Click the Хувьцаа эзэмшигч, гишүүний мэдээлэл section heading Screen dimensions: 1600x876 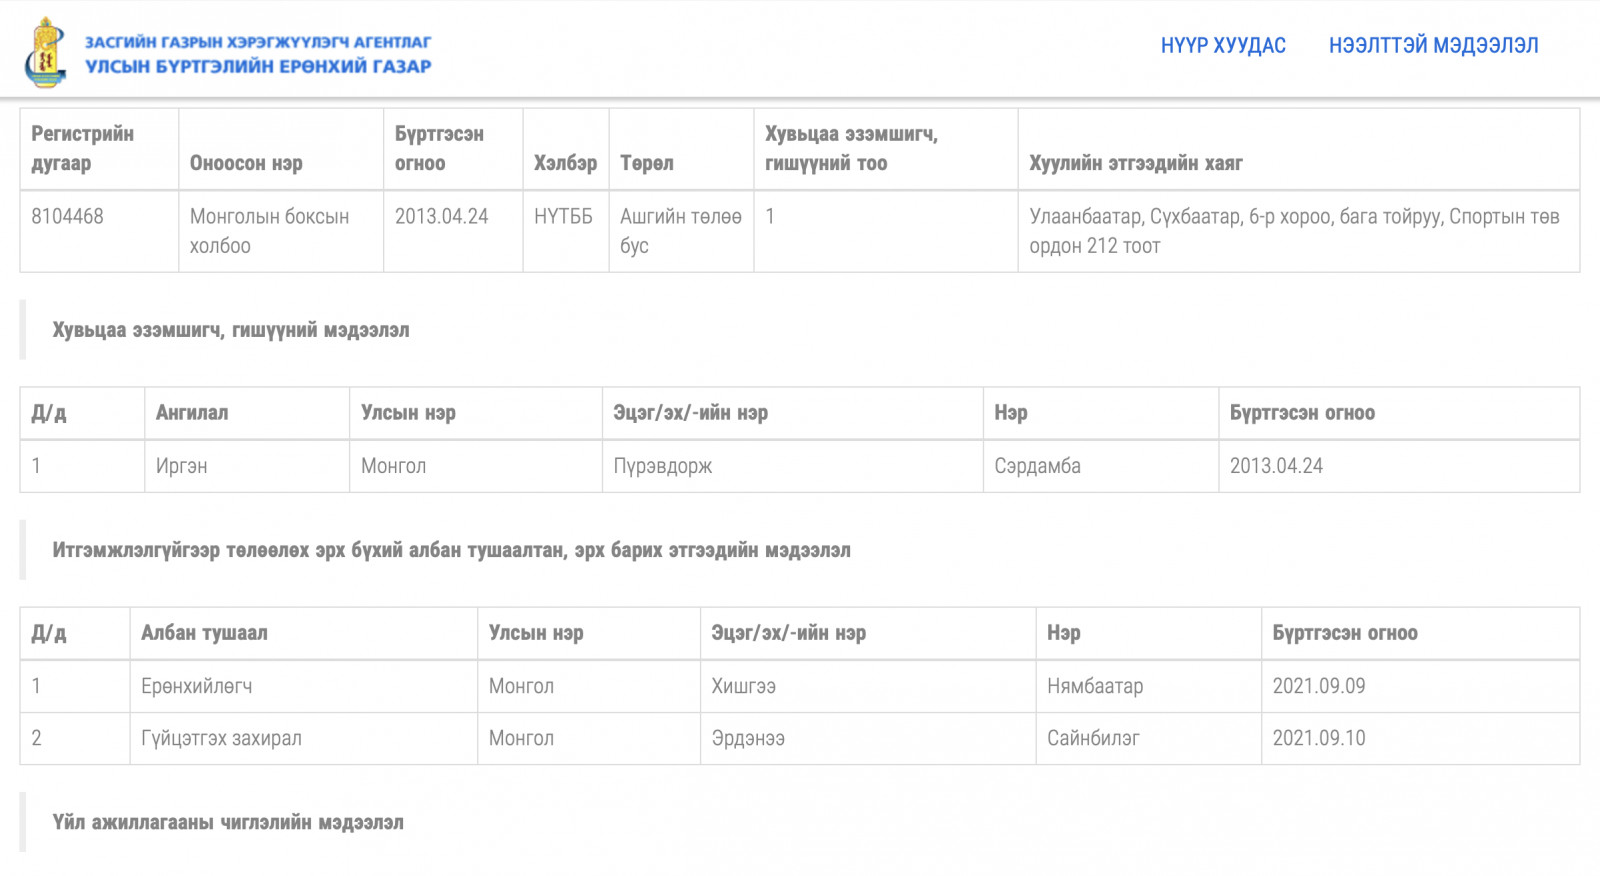(x=231, y=330)
